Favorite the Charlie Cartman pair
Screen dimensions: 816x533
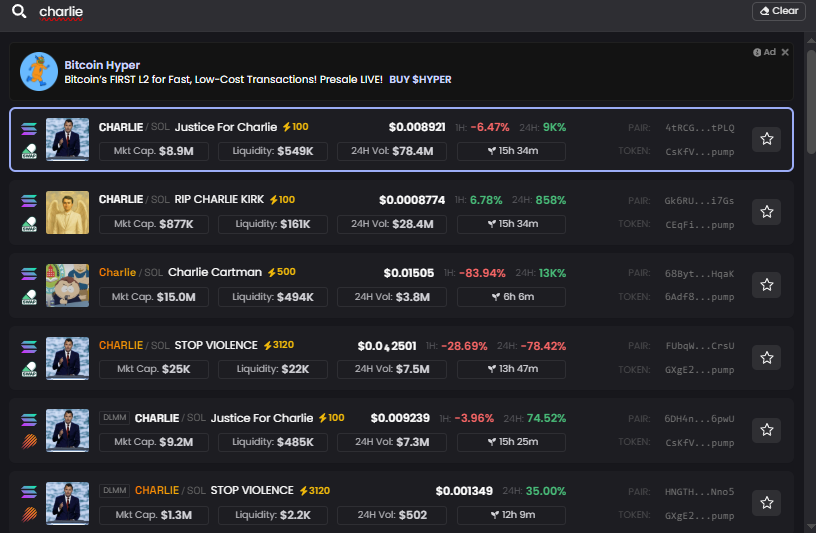click(x=767, y=285)
